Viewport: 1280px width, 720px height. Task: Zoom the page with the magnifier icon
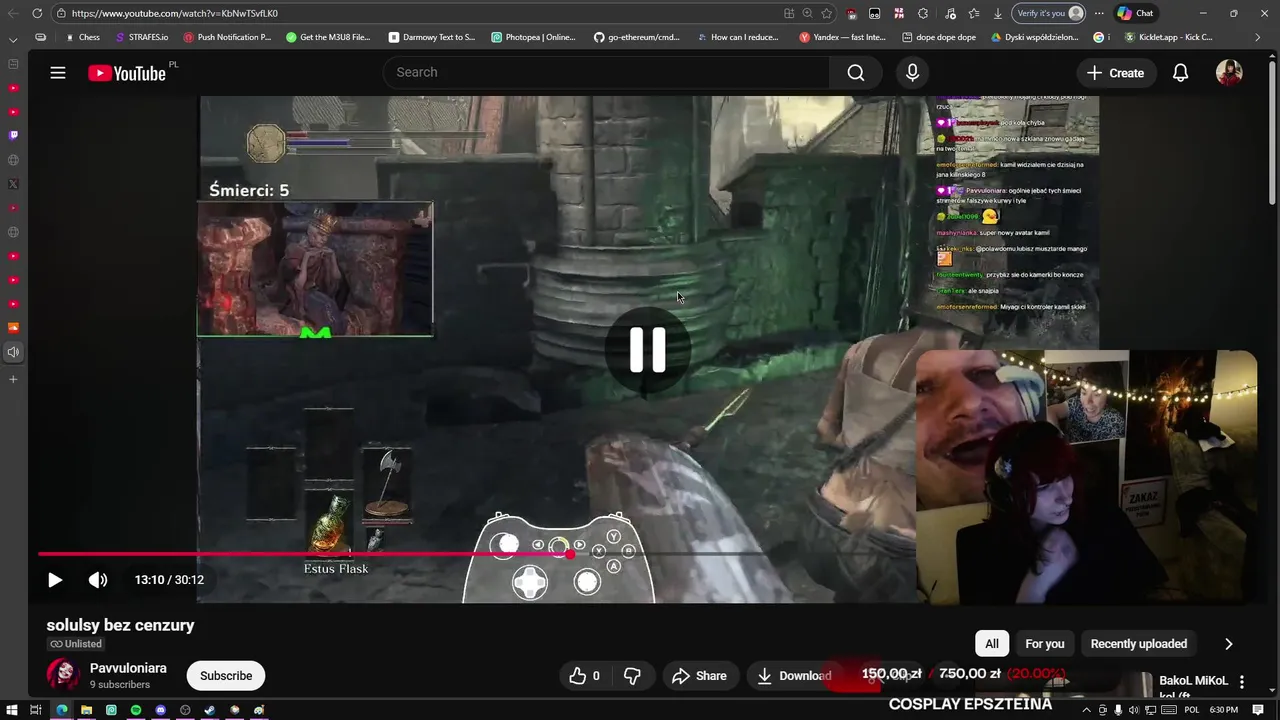pyautogui.click(x=807, y=13)
